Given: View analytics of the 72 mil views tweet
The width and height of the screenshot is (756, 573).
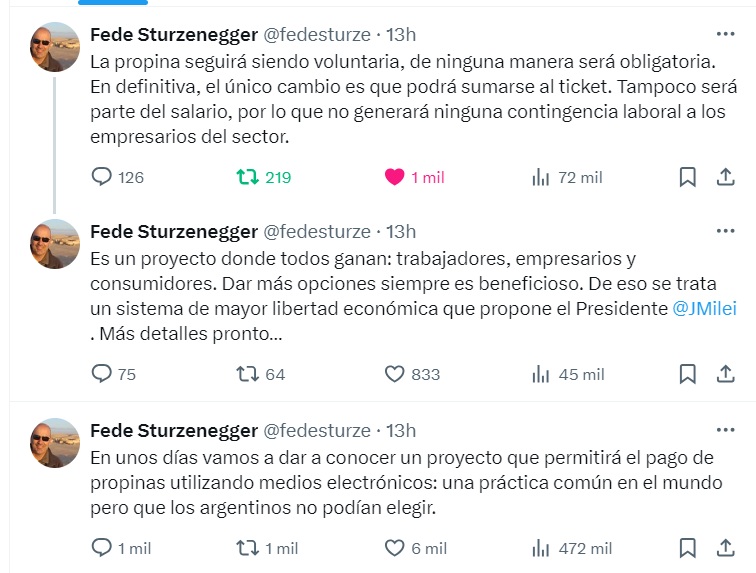Looking at the screenshot, I should (541, 177).
